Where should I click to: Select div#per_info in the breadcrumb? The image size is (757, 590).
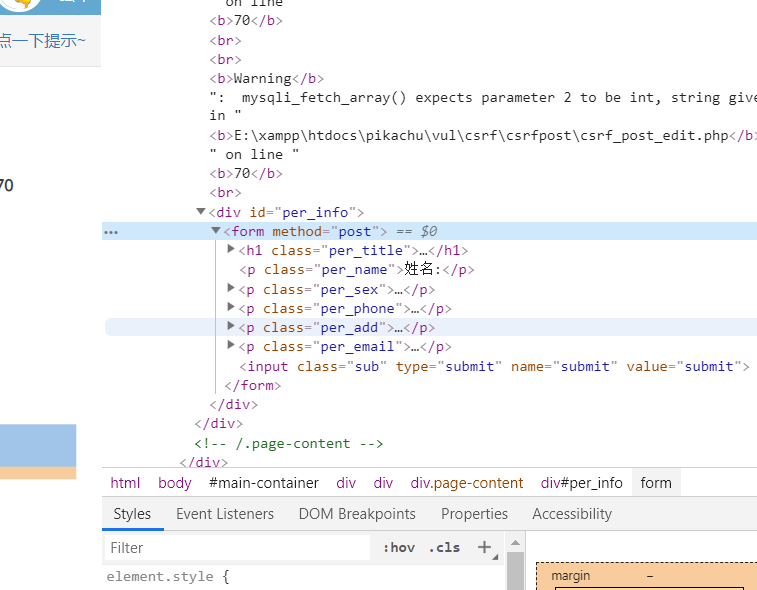pyautogui.click(x=581, y=483)
